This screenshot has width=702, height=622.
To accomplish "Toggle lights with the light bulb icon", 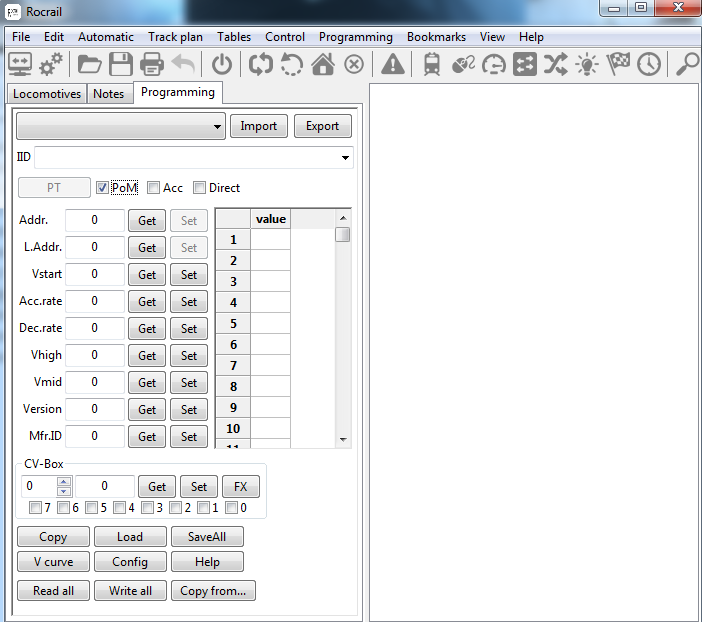I will click(586, 64).
